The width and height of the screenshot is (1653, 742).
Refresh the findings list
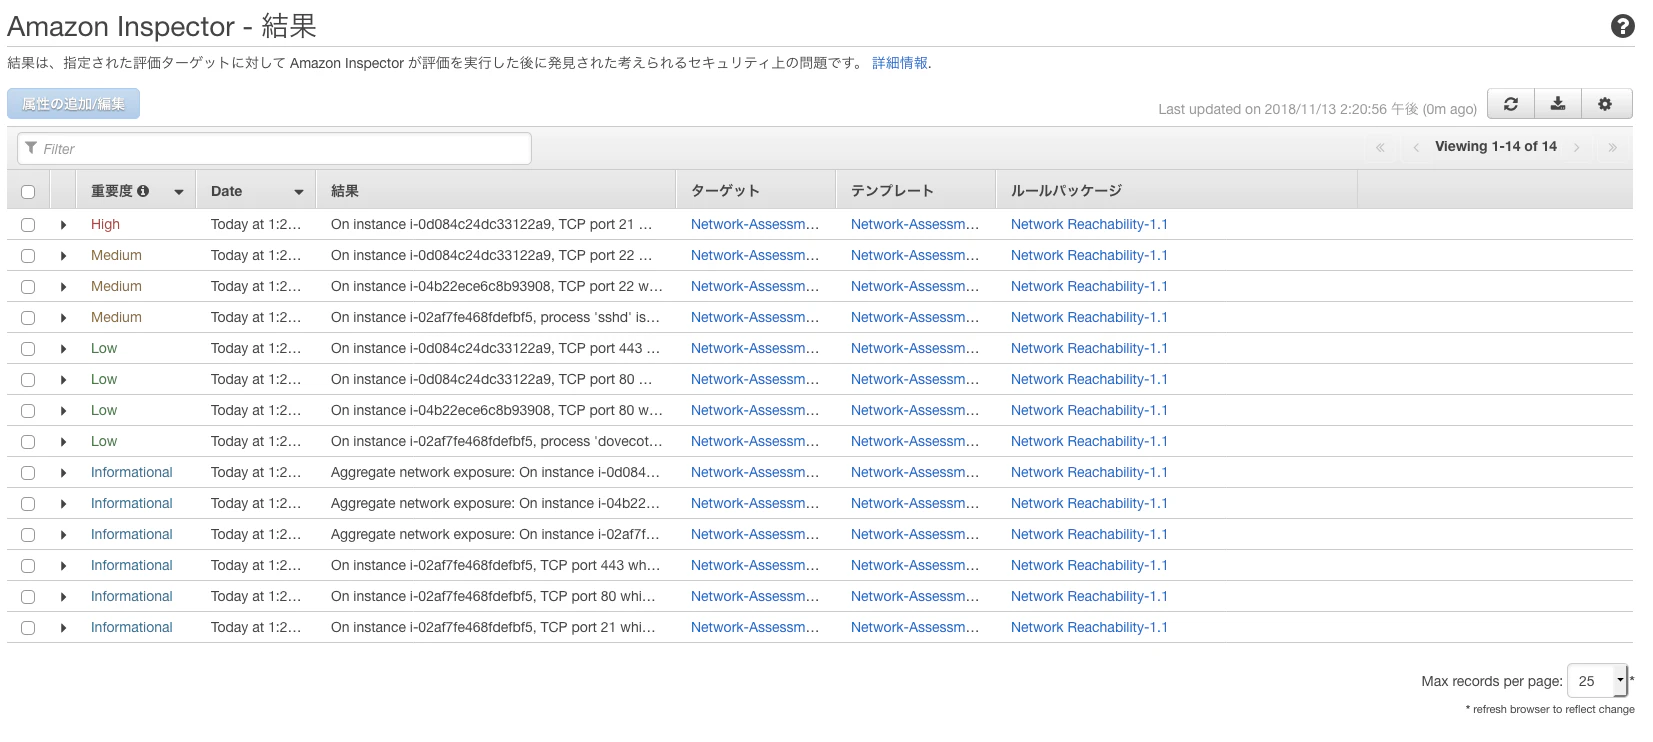(1511, 104)
